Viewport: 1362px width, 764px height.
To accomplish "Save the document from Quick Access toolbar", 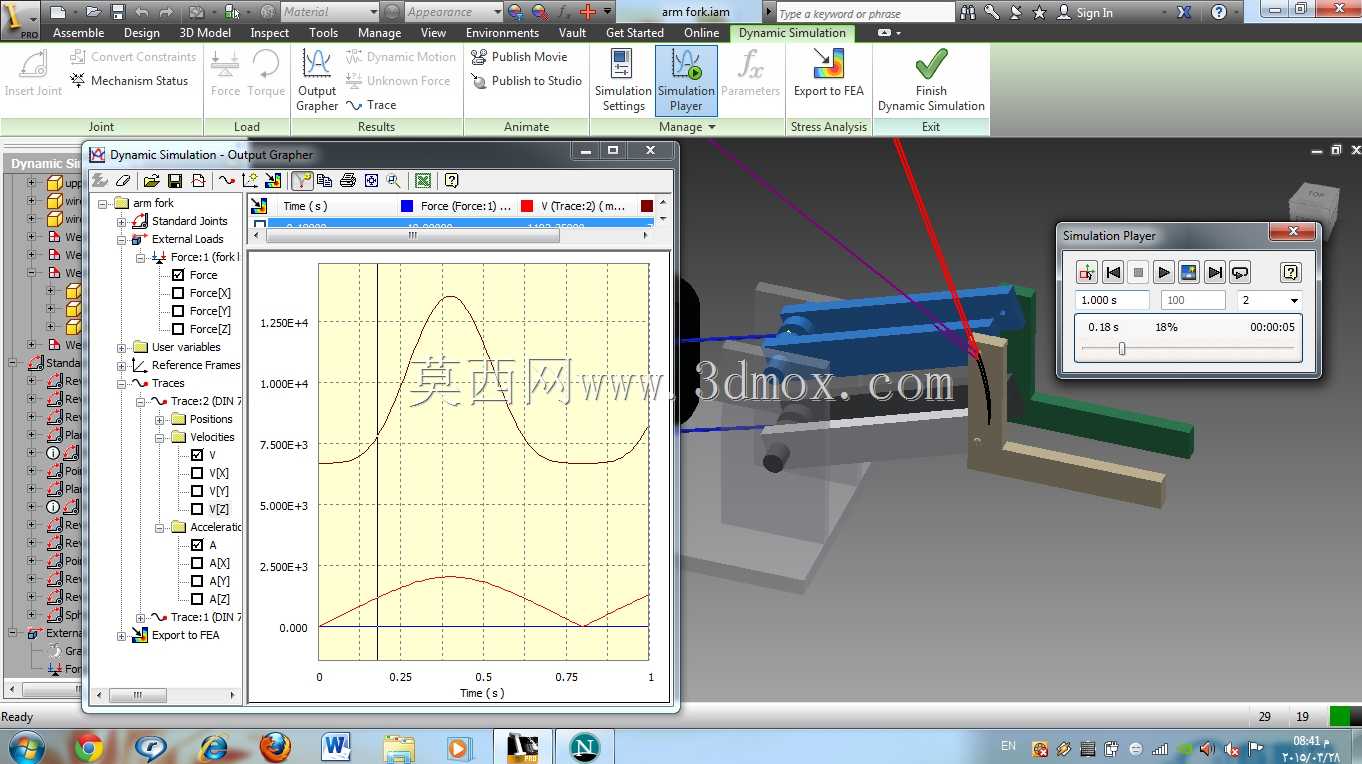I will pos(118,12).
